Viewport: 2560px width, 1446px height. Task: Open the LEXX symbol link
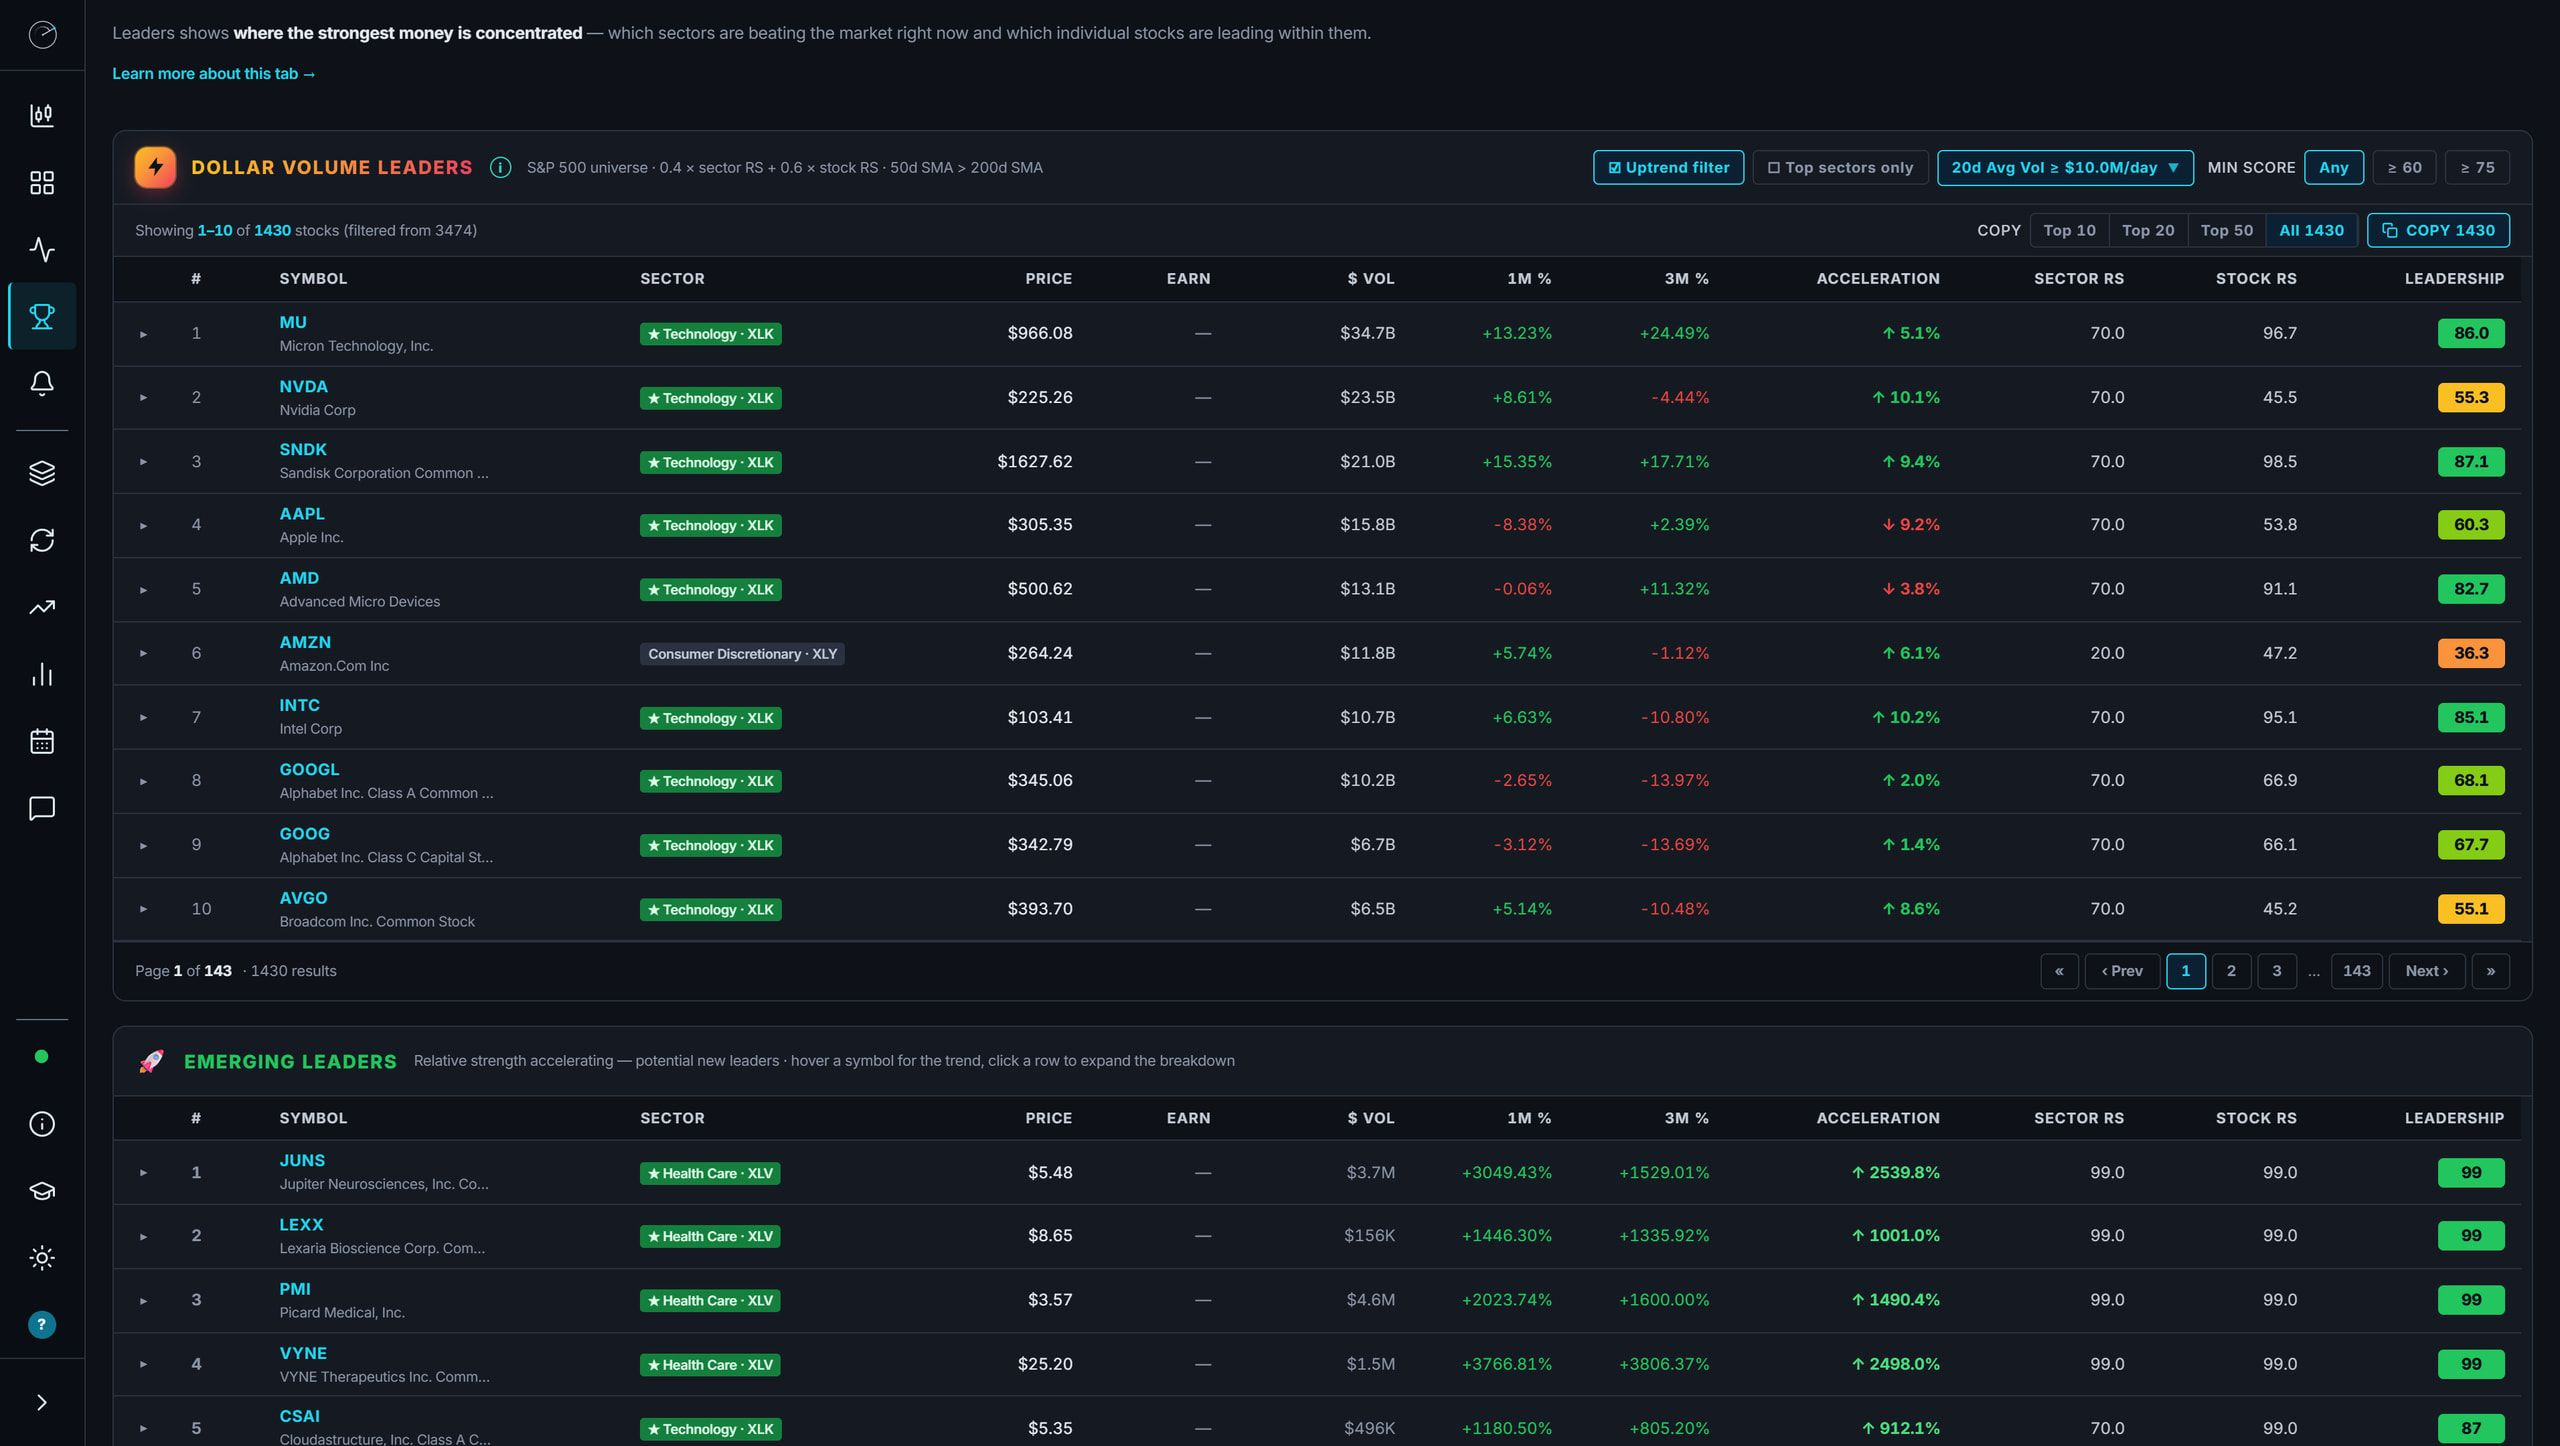(x=301, y=1225)
